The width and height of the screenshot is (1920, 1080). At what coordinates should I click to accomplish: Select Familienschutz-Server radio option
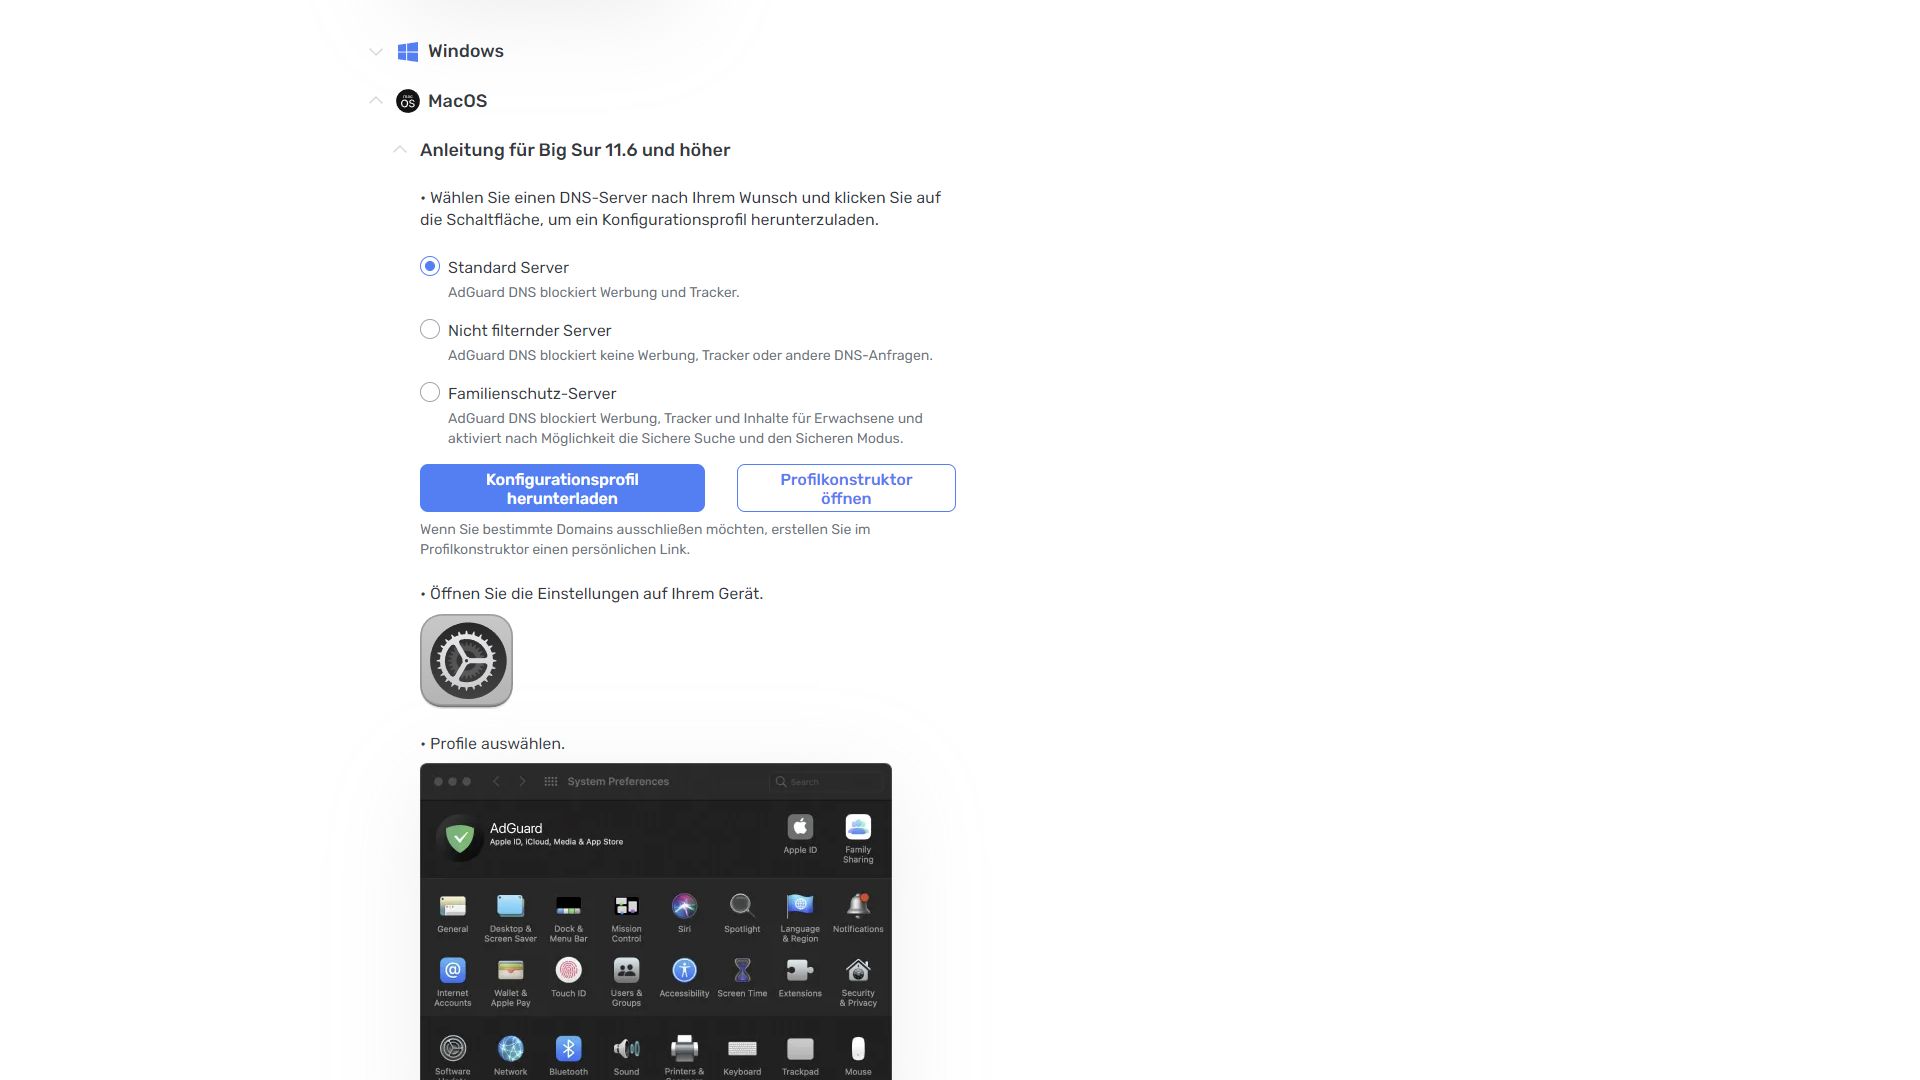coord(430,392)
